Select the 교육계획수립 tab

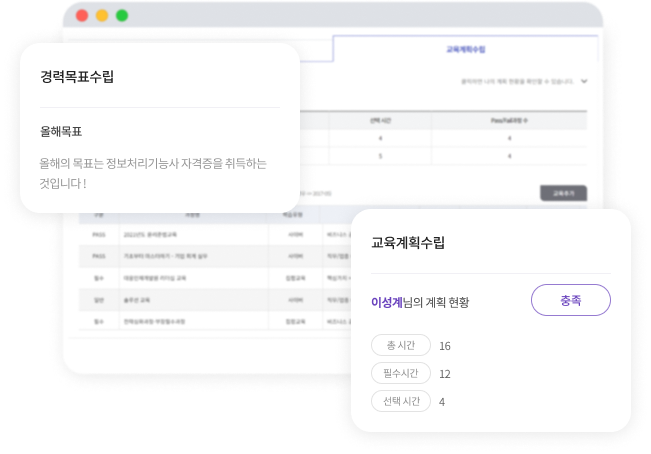(465, 49)
